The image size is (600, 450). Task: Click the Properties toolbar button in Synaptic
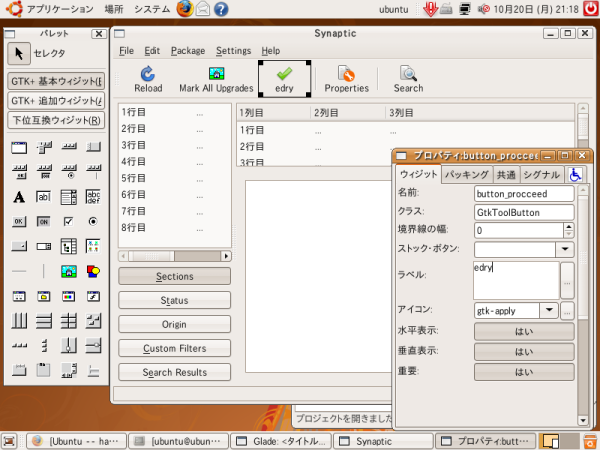(347, 79)
